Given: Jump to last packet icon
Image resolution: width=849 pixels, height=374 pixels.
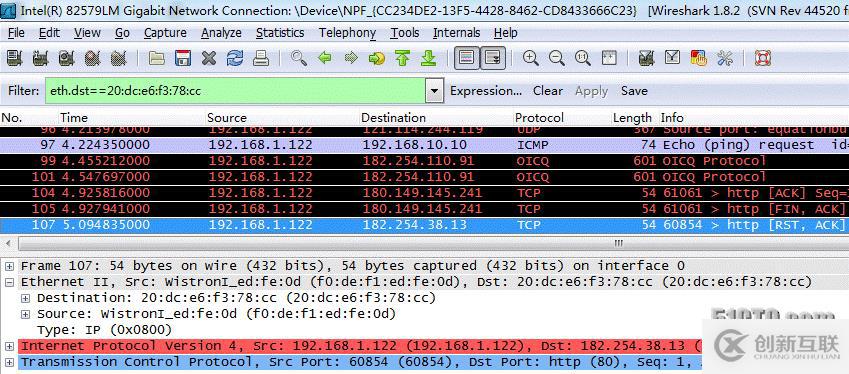Looking at the screenshot, I should (x=428, y=58).
